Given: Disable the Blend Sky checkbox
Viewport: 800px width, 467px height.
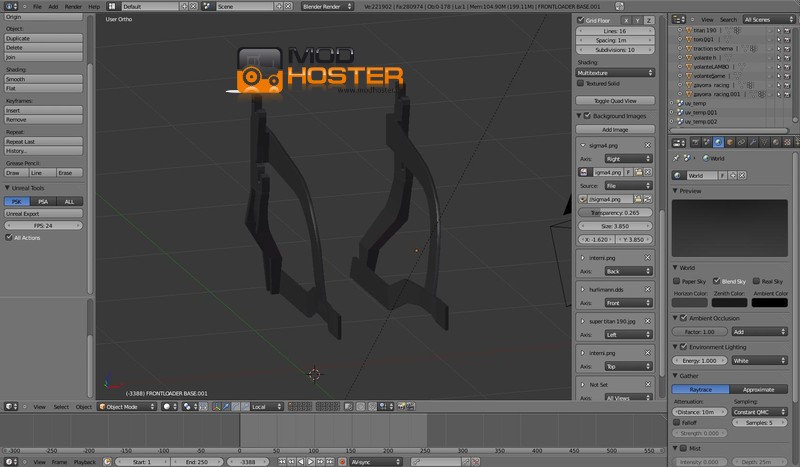Looking at the screenshot, I should point(716,281).
